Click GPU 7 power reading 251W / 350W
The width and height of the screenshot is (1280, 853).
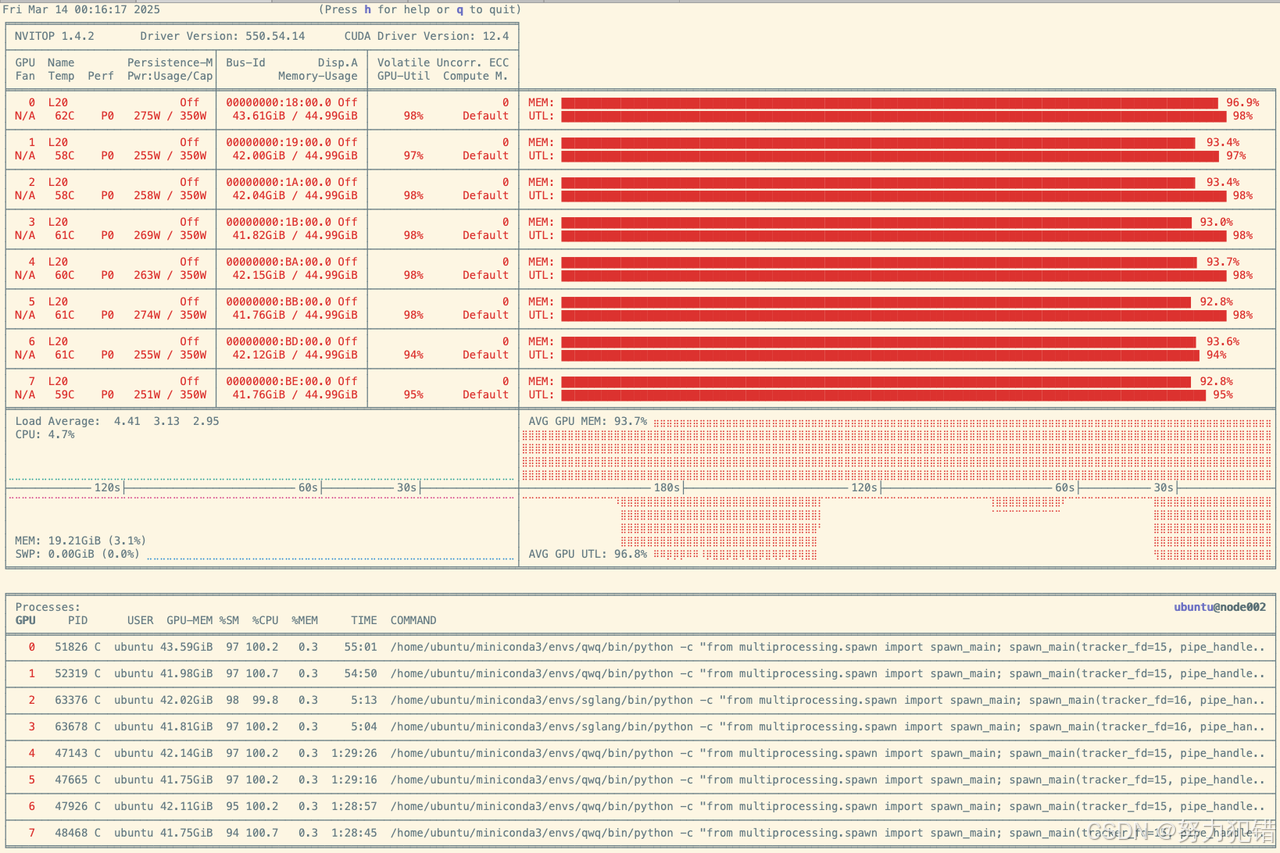pyautogui.click(x=170, y=394)
